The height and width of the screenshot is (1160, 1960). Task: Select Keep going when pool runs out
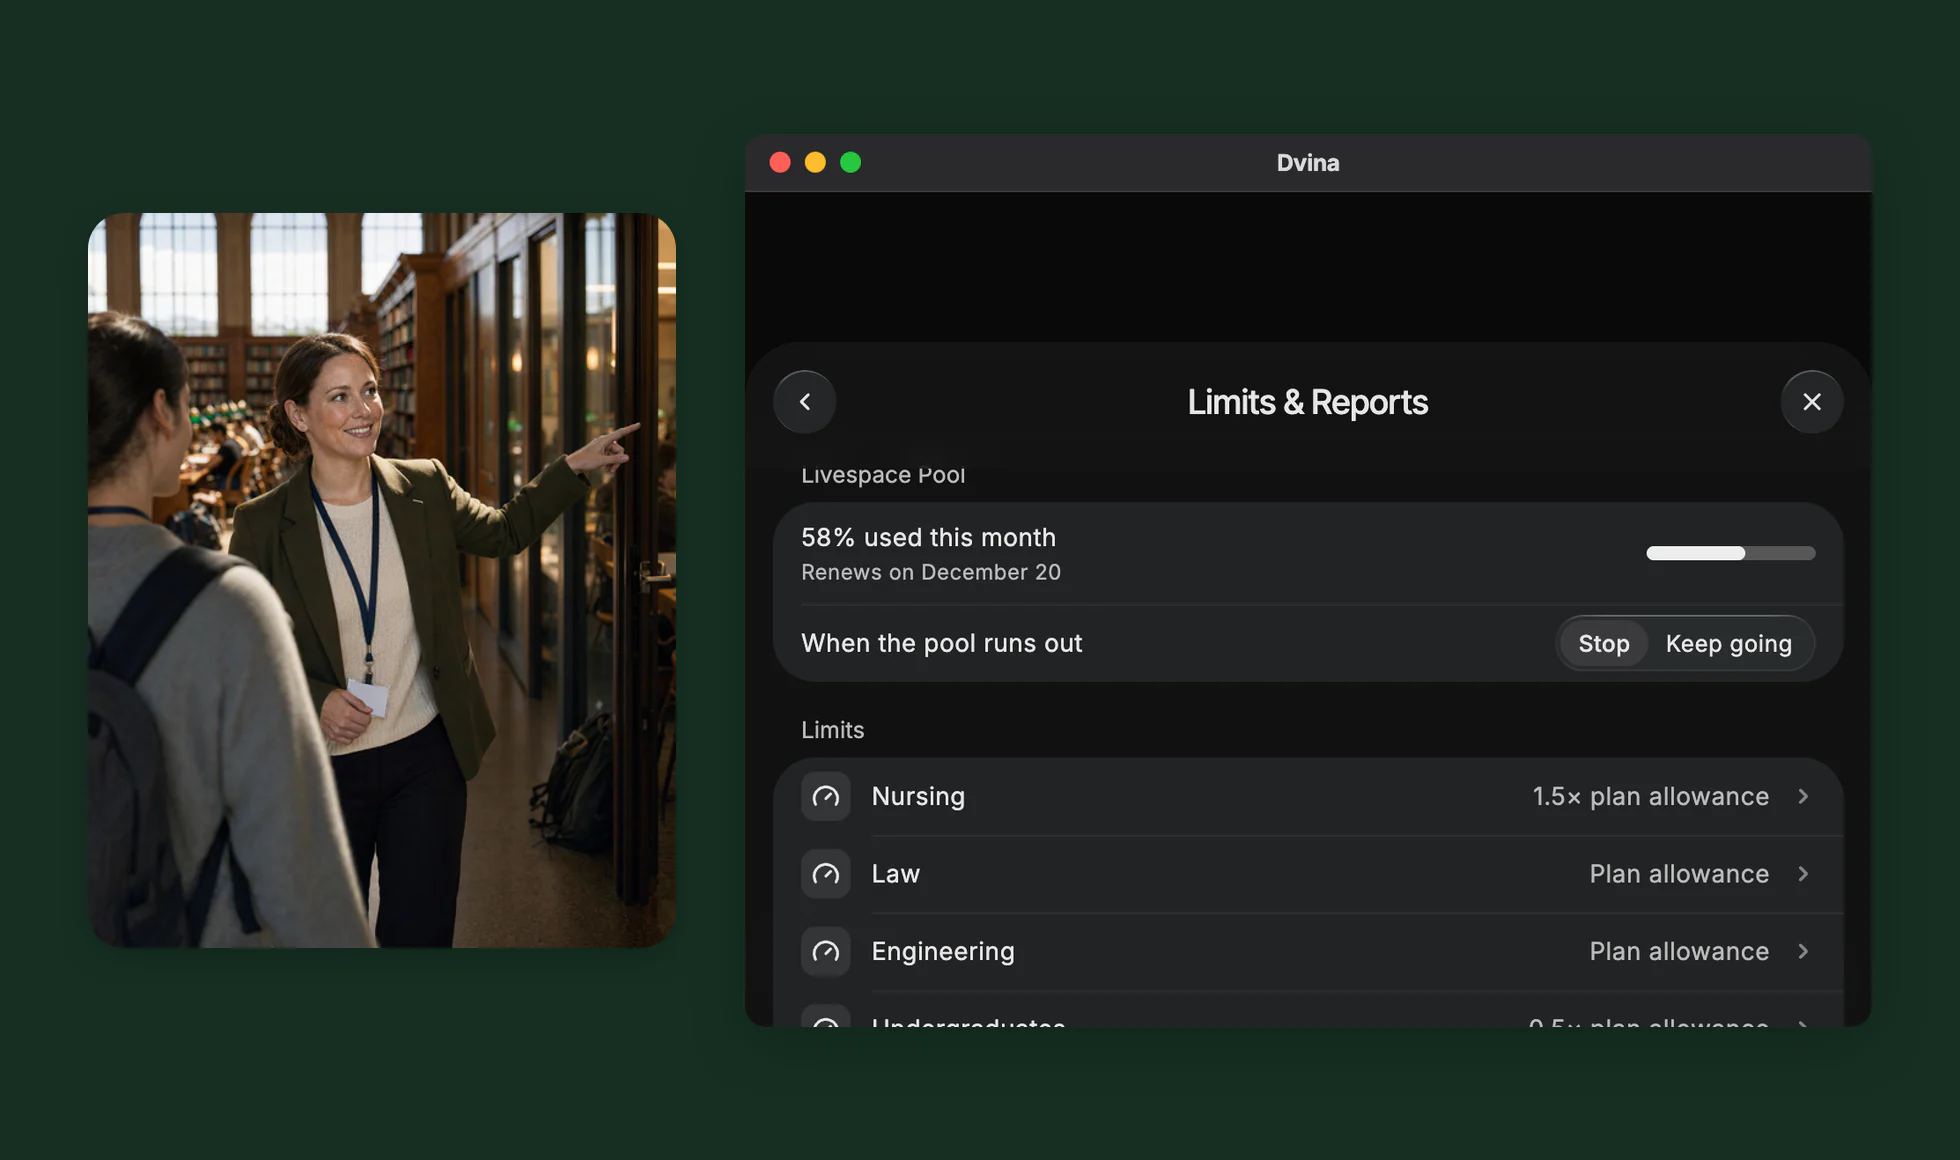1728,644
